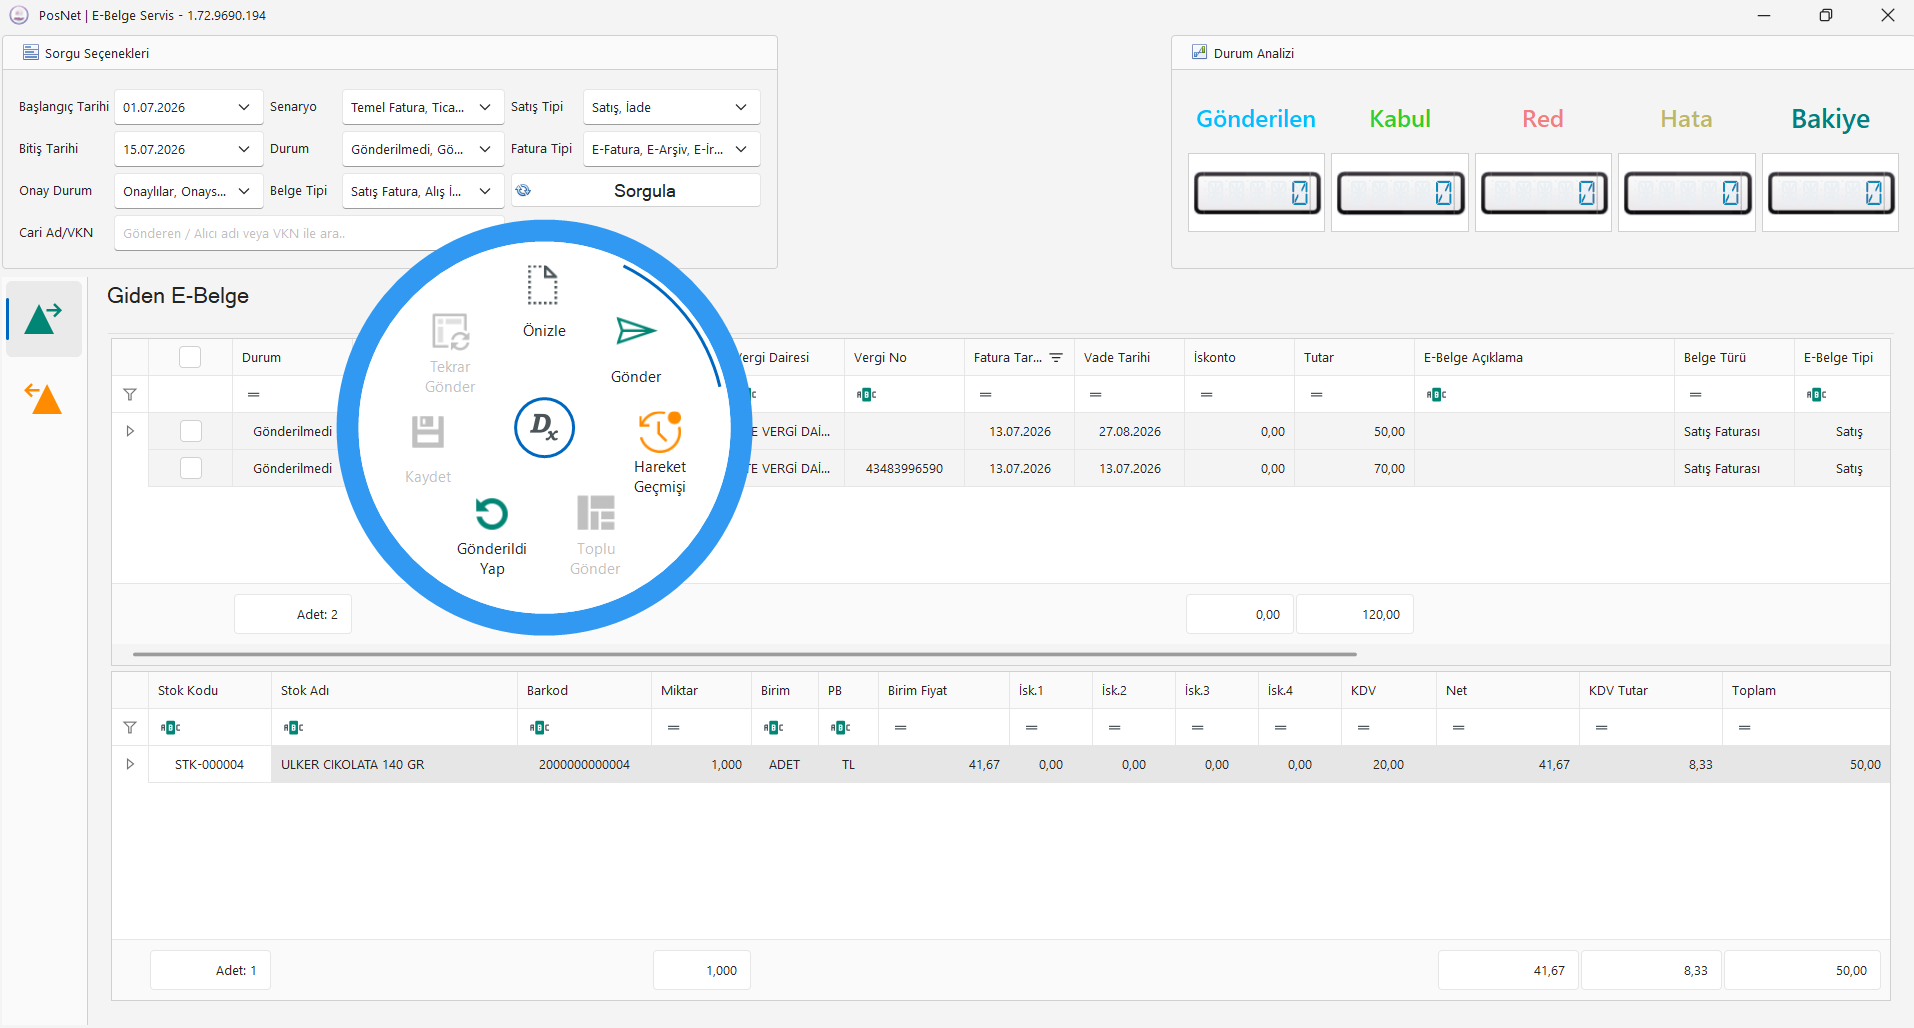Screen dimensions: 1914x1028
Task: Open Önizle preview from radial menu
Action: click(x=543, y=300)
